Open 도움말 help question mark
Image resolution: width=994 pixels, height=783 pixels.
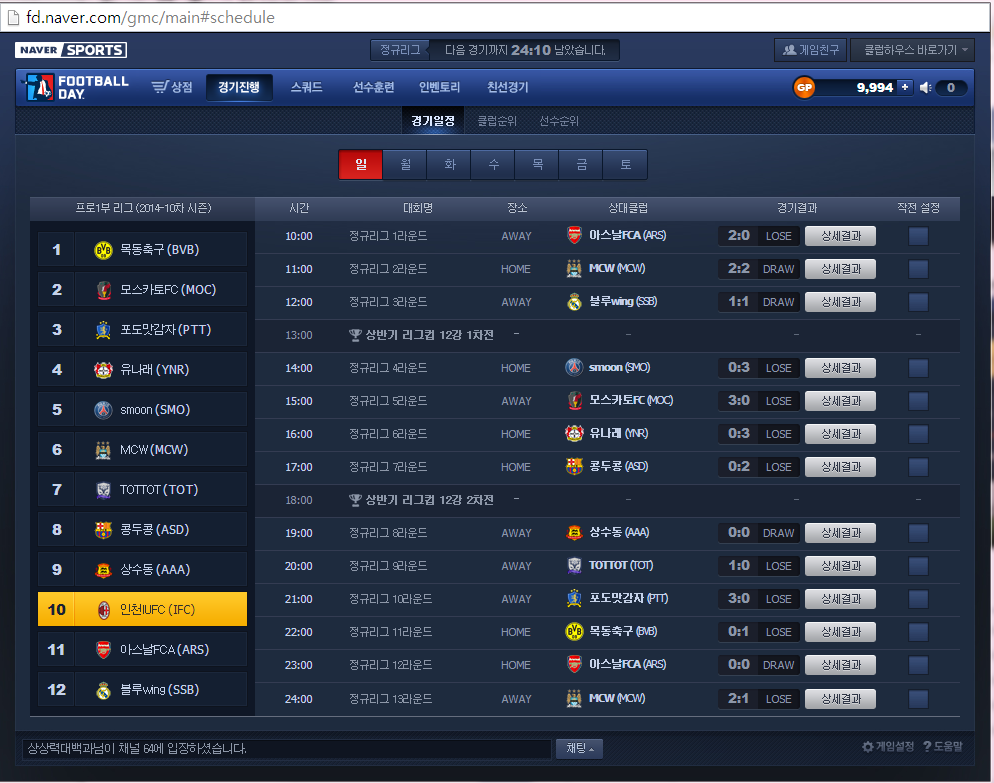click(x=943, y=747)
